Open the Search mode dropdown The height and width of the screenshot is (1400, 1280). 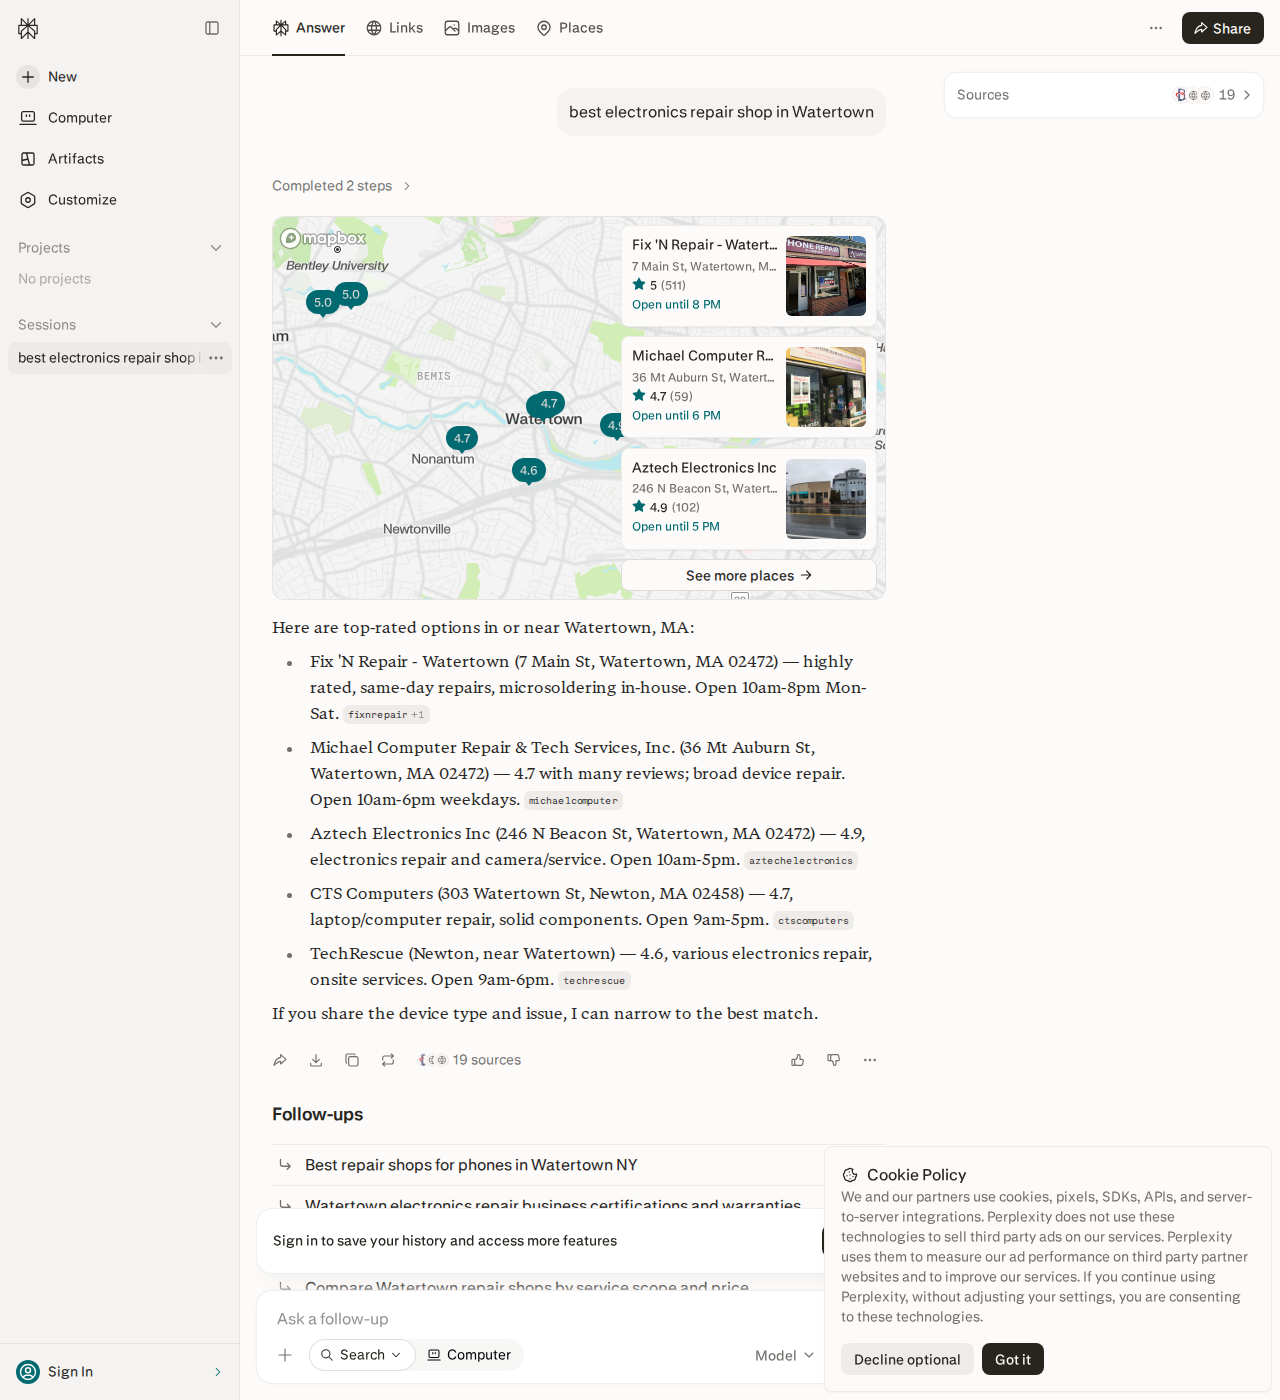362,1355
